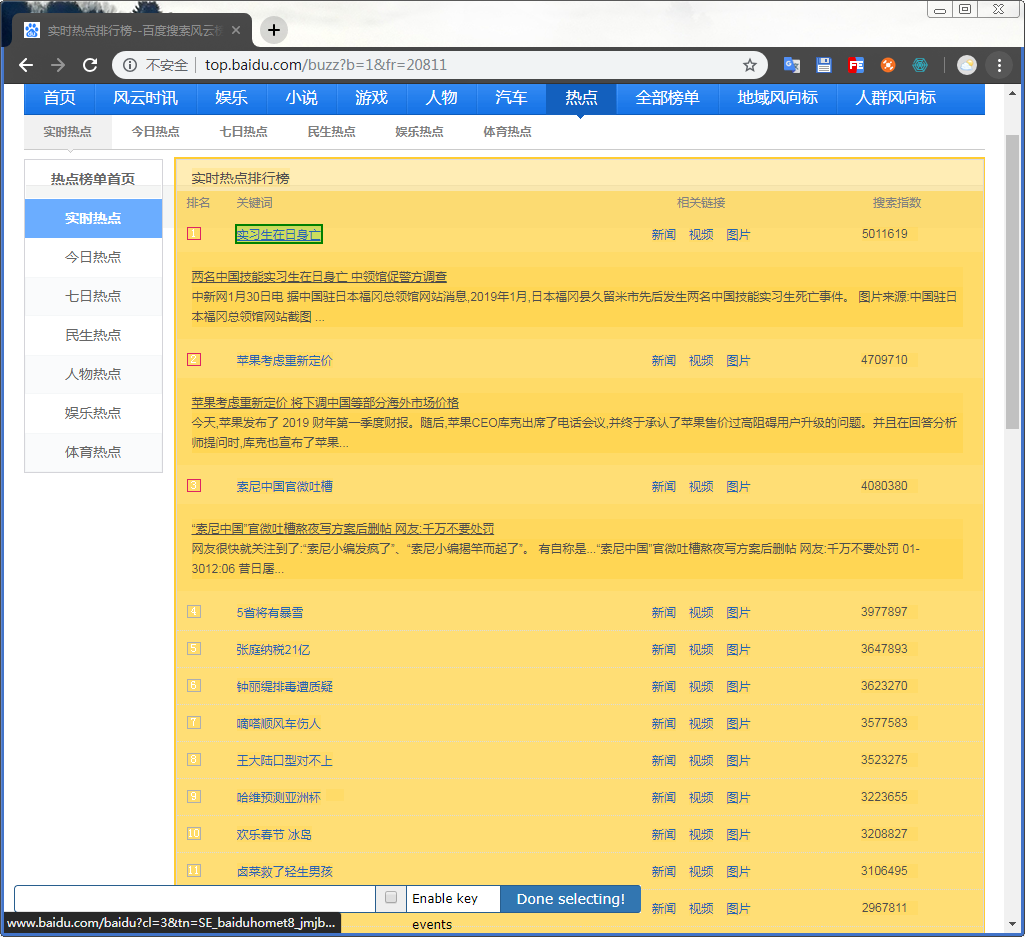Viewport: 1025px width, 937px height.
Task: Open the headline 两名中国技能实习生在日身亡 中领馆促警方调查
Action: coord(319,277)
